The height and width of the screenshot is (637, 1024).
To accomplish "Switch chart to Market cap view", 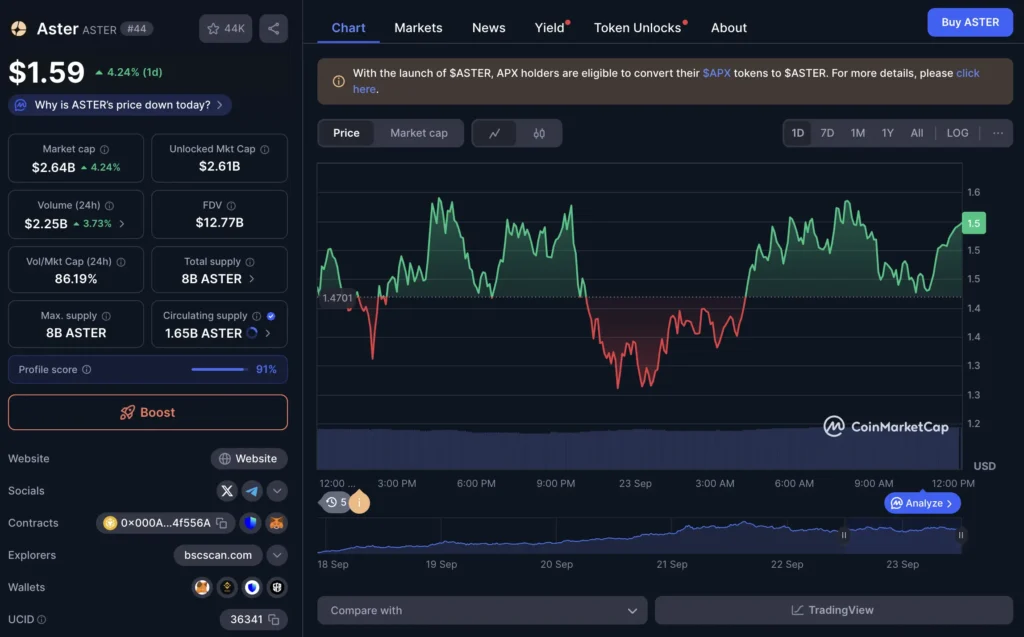I will coord(419,133).
